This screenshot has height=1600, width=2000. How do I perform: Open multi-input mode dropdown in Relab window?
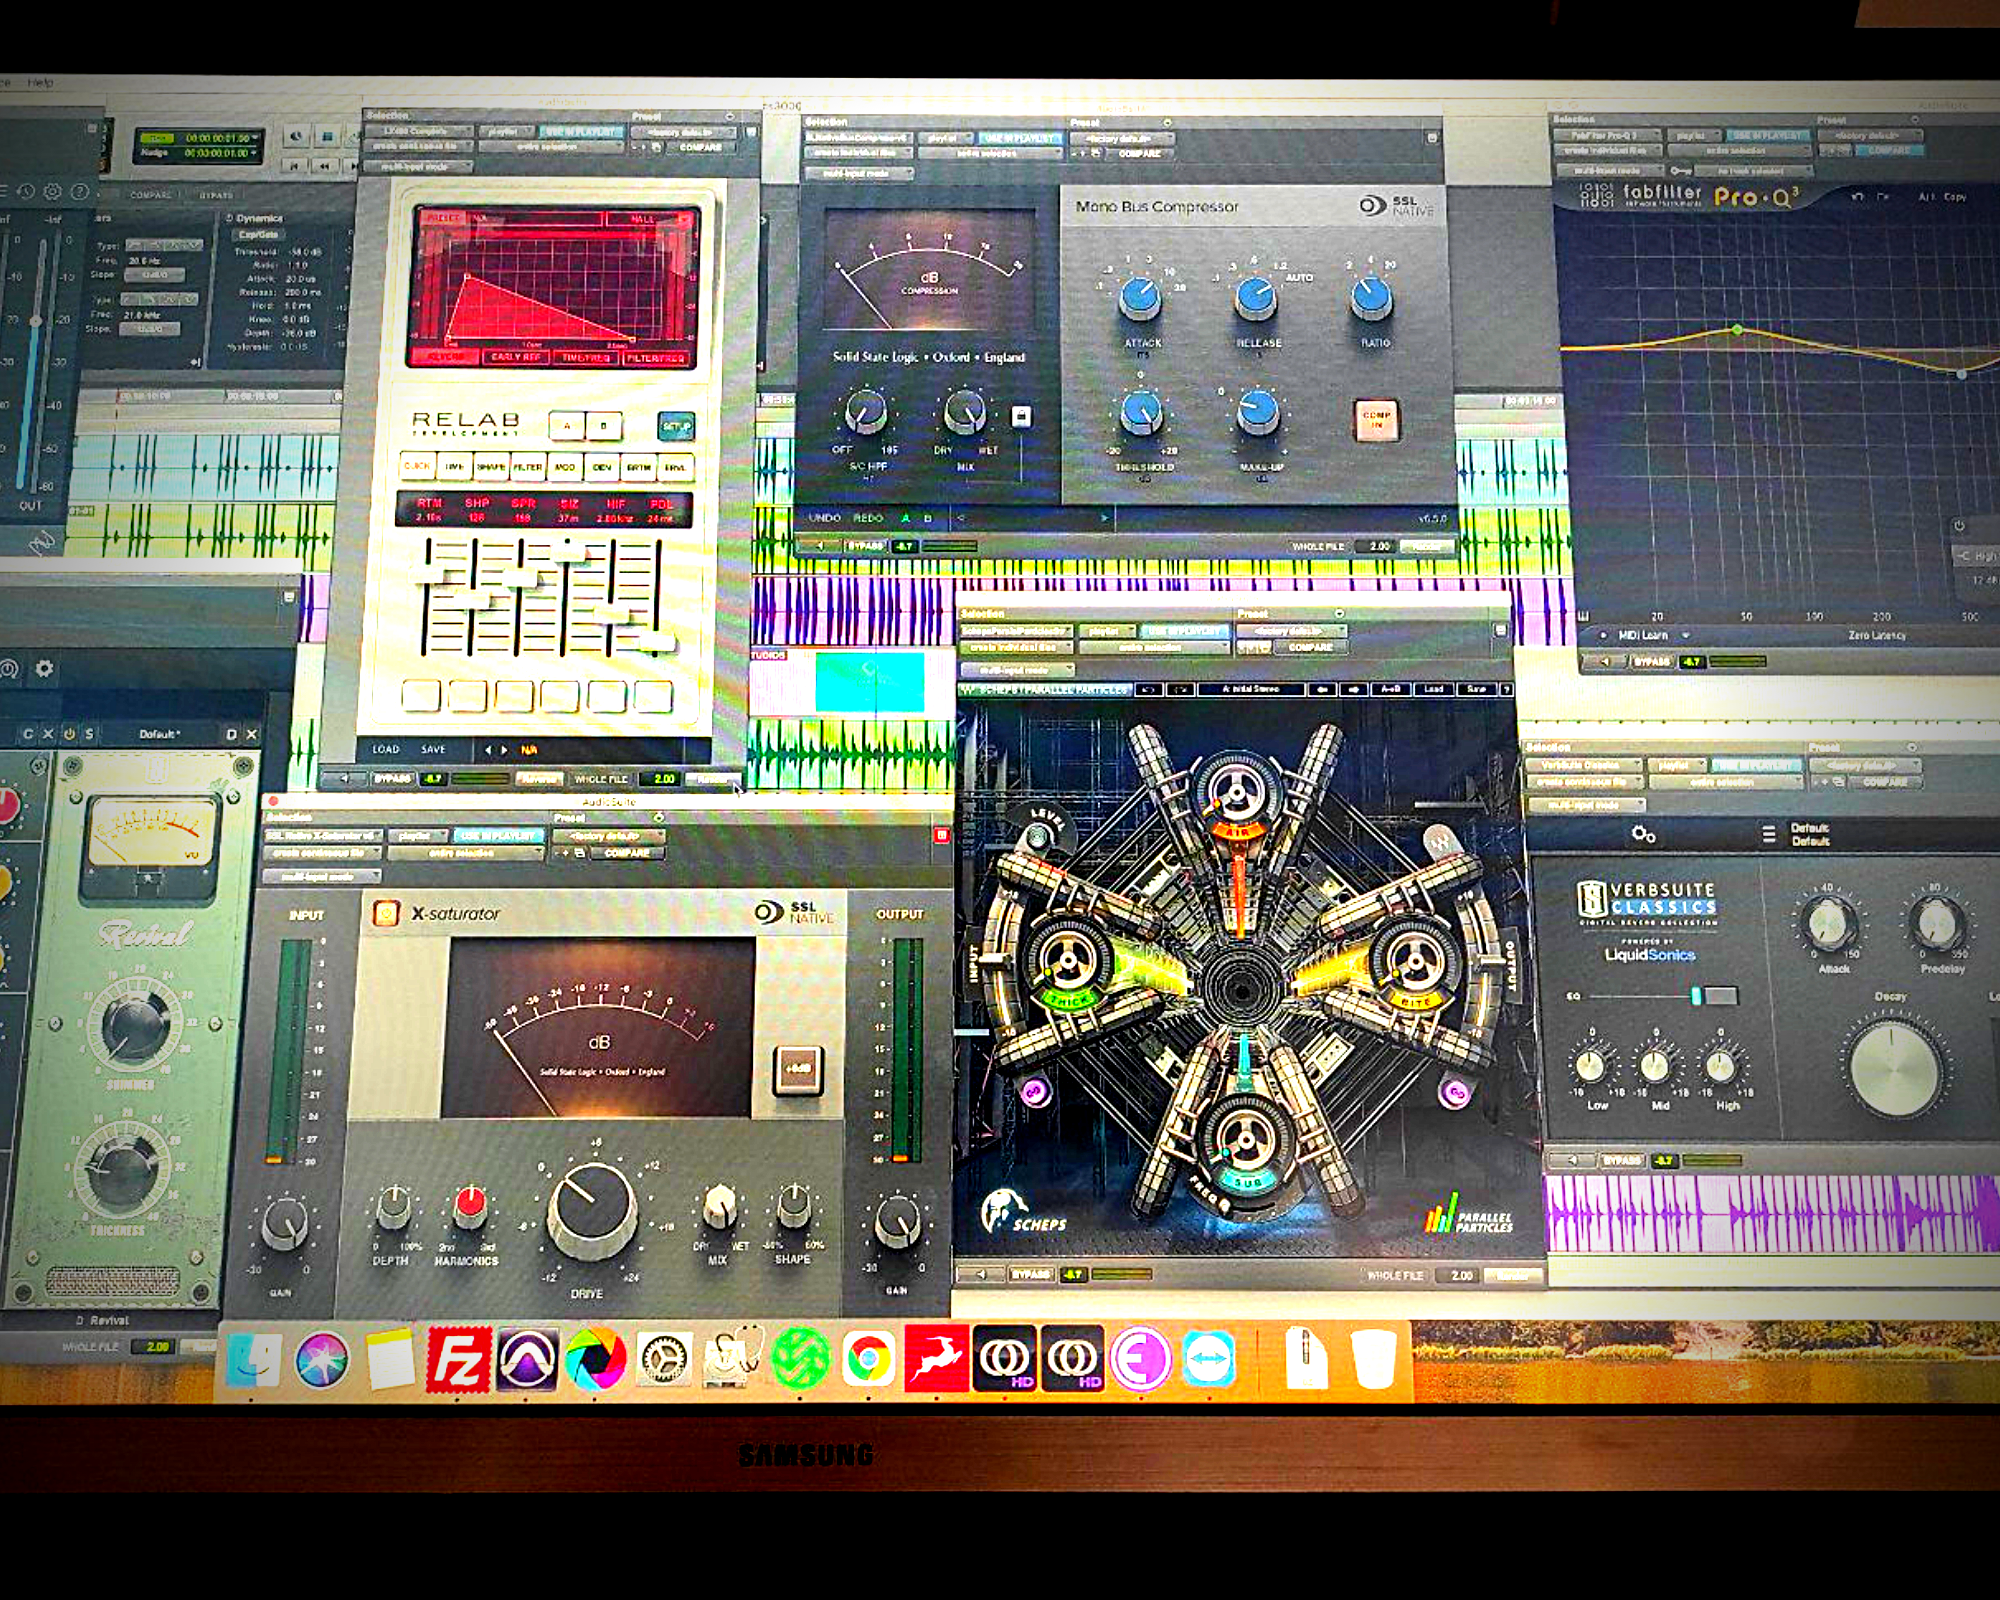[419, 166]
